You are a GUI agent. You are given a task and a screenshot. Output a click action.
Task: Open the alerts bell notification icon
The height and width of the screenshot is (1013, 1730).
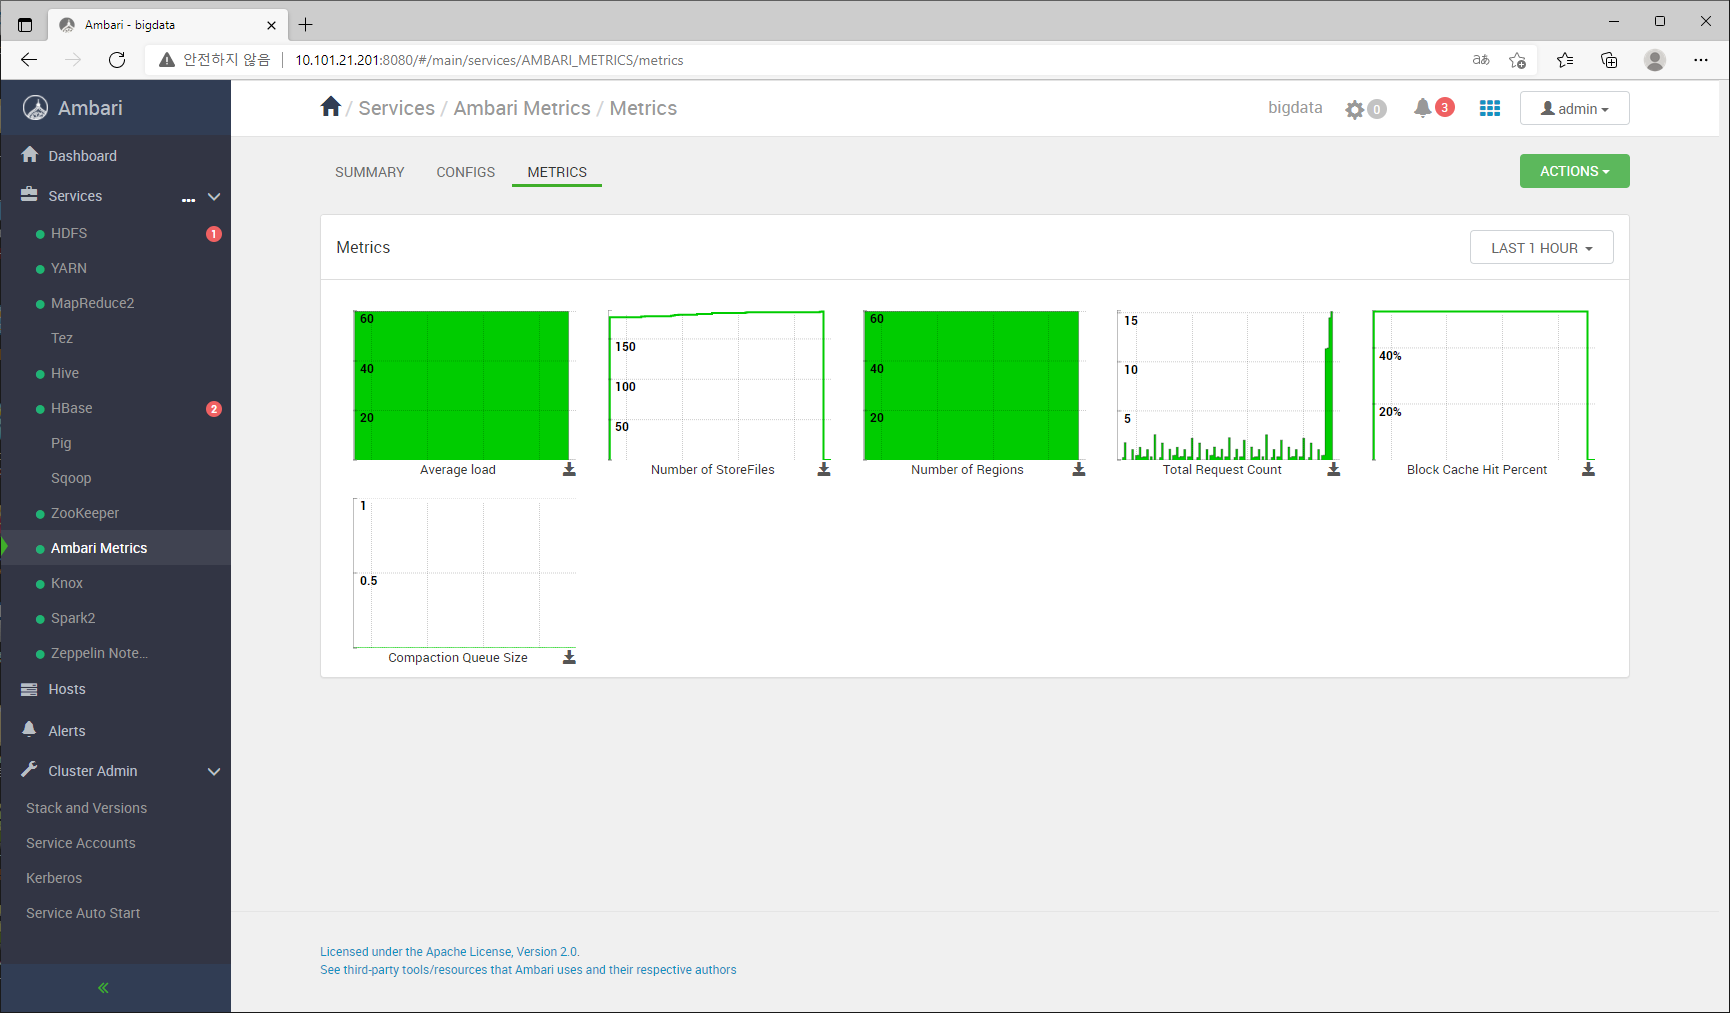pos(1422,108)
